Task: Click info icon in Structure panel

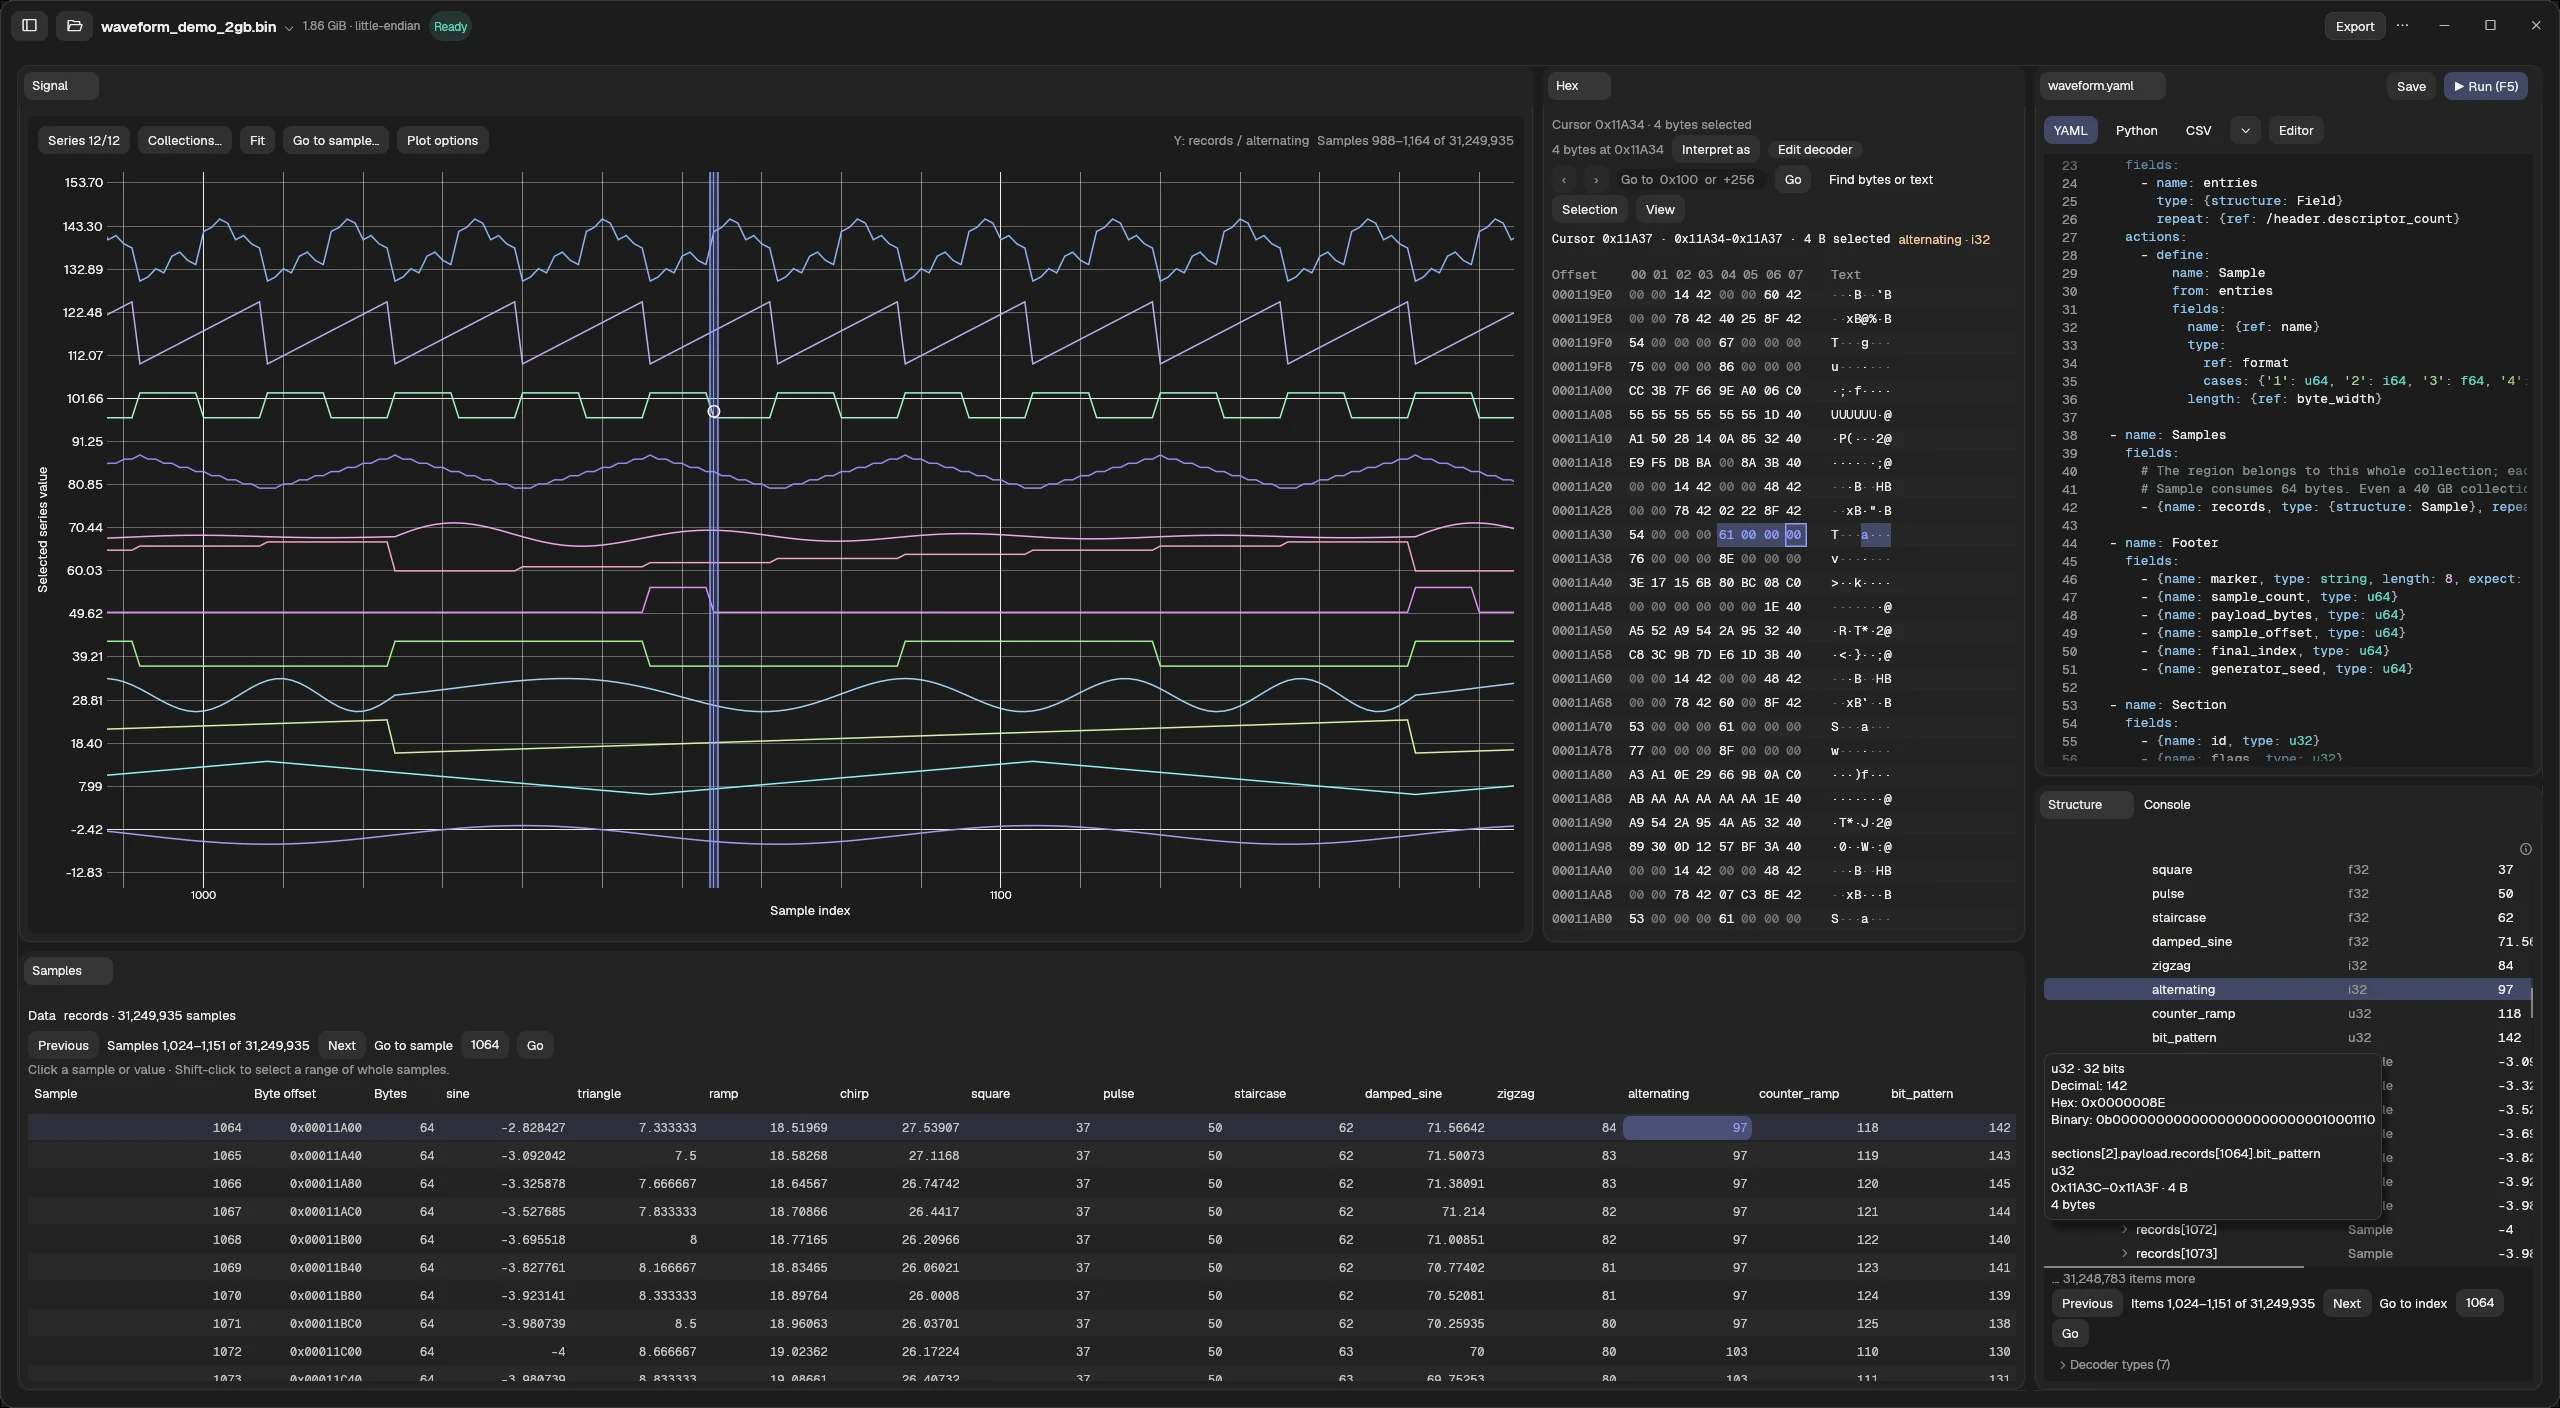Action: point(2525,849)
